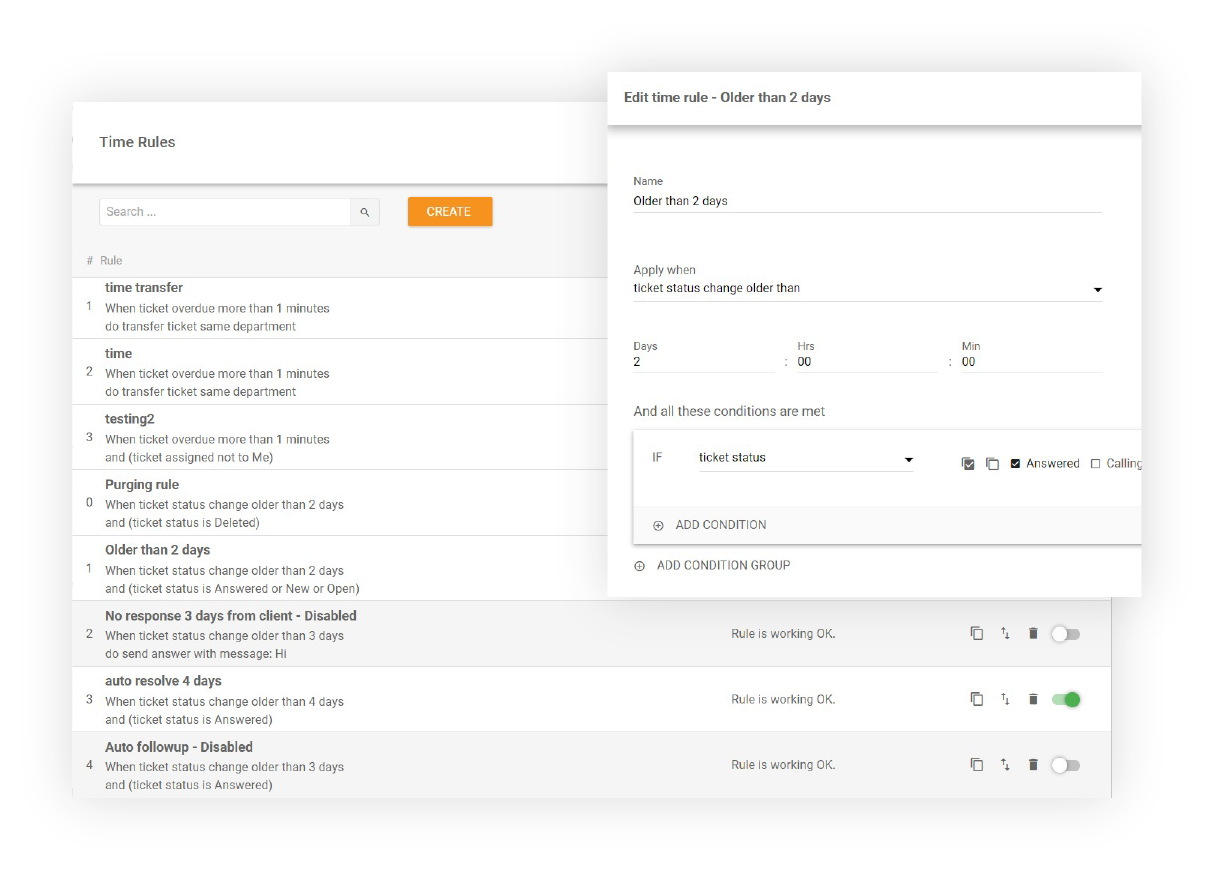Viewport: 1214px width, 870px height.
Task: Duplicate the 'Auto followup - Disabled' rule
Action: coord(977,764)
